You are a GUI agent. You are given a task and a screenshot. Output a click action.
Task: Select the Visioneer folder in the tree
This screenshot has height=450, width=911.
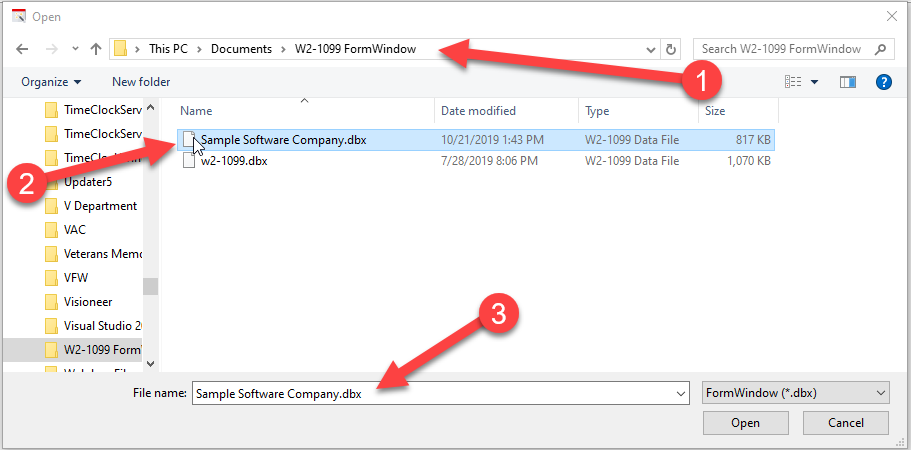pos(86,302)
